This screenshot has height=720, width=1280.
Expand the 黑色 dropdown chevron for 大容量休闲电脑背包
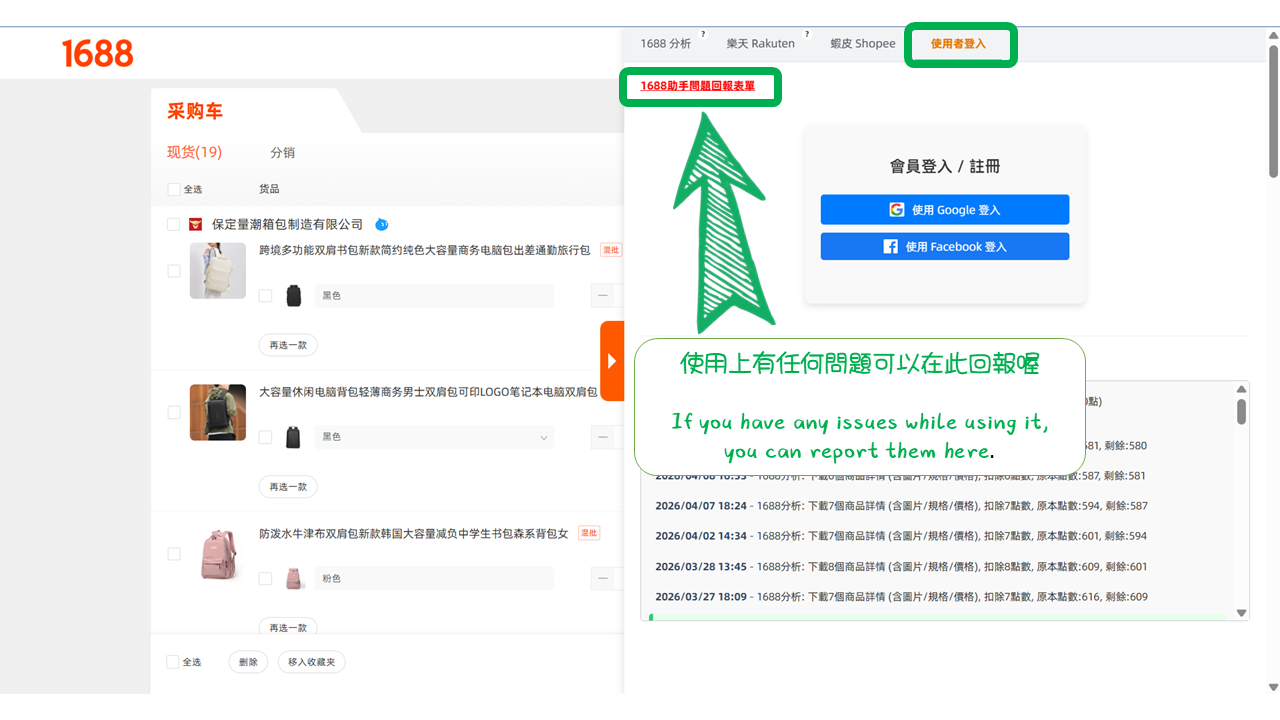(x=544, y=438)
